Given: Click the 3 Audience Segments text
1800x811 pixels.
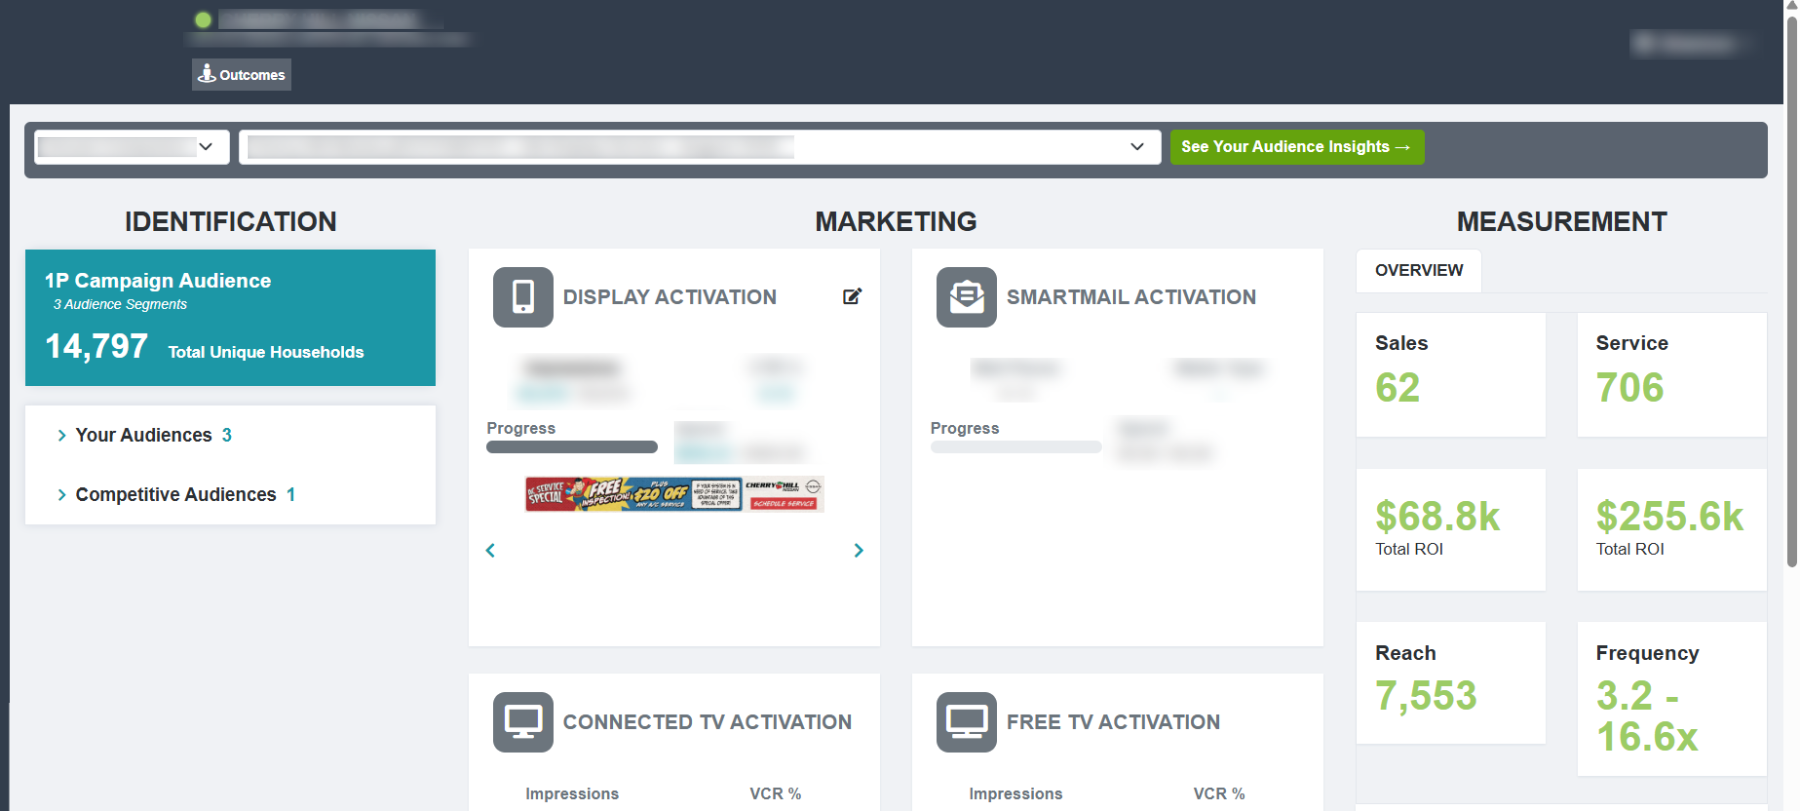Looking at the screenshot, I should (120, 304).
